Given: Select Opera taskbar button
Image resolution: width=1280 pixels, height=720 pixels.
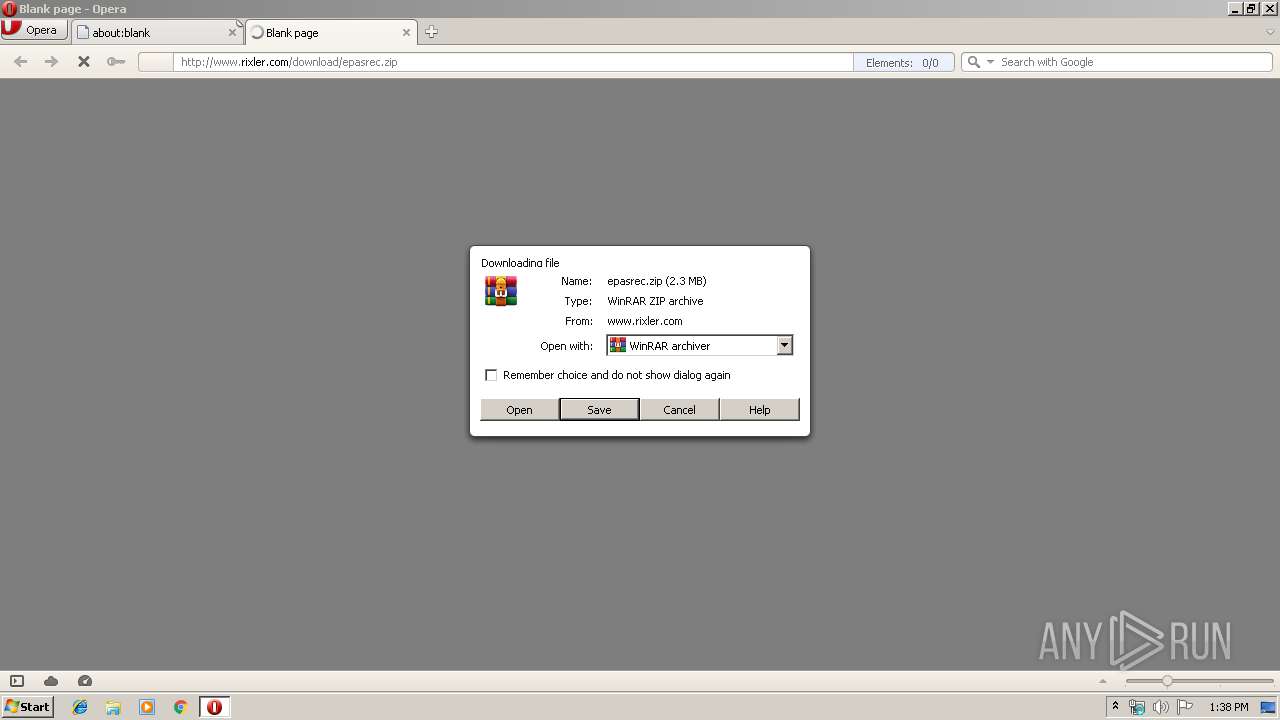Looking at the screenshot, I should (214, 707).
